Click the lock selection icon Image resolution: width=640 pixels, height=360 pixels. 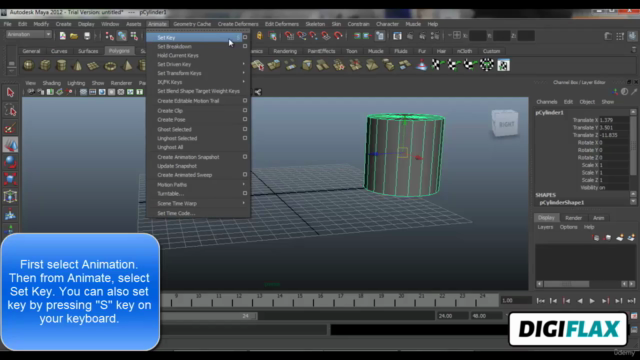[x=260, y=36]
